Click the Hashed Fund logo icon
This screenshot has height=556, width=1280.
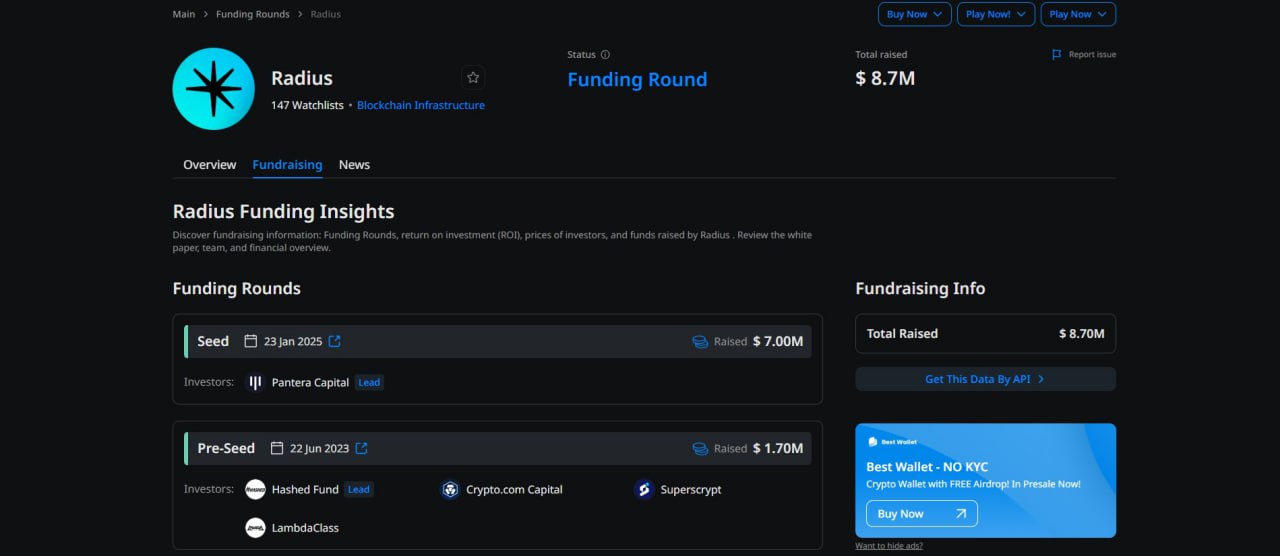point(255,489)
